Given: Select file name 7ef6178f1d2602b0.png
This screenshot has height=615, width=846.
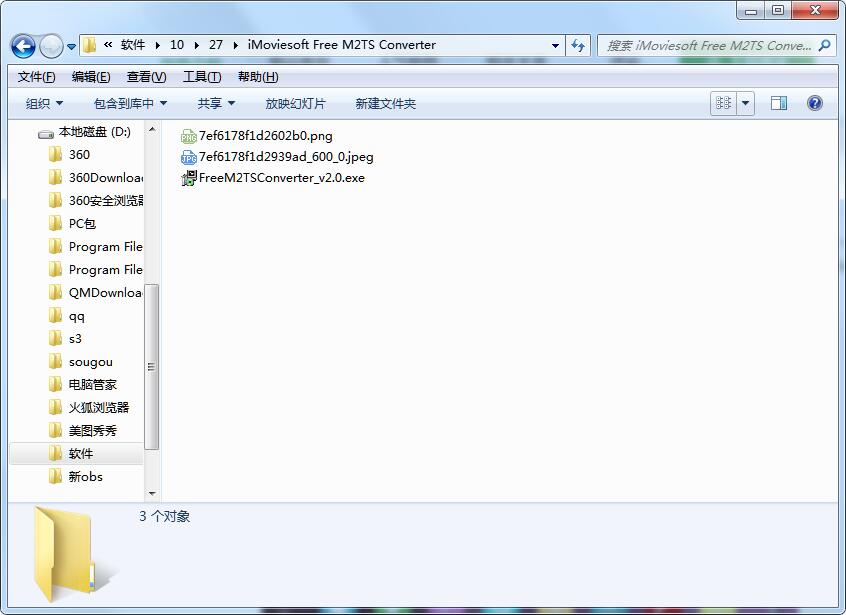Looking at the screenshot, I should 265,136.
